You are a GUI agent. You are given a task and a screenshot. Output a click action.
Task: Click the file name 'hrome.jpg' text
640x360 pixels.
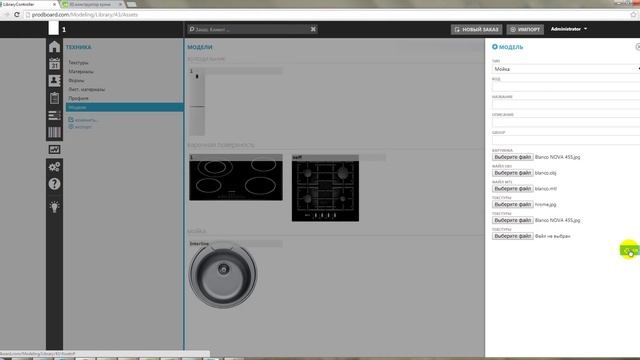[x=545, y=204]
